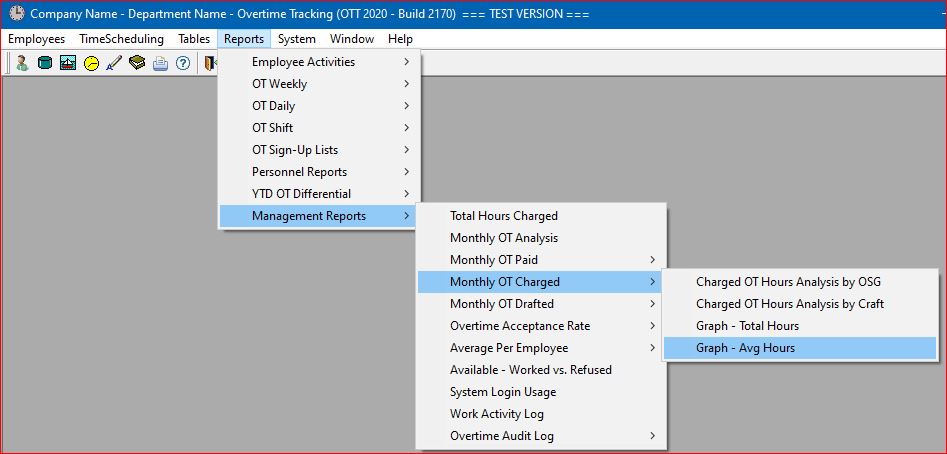
Task: Click the exit door toolbar icon
Action: point(209,63)
